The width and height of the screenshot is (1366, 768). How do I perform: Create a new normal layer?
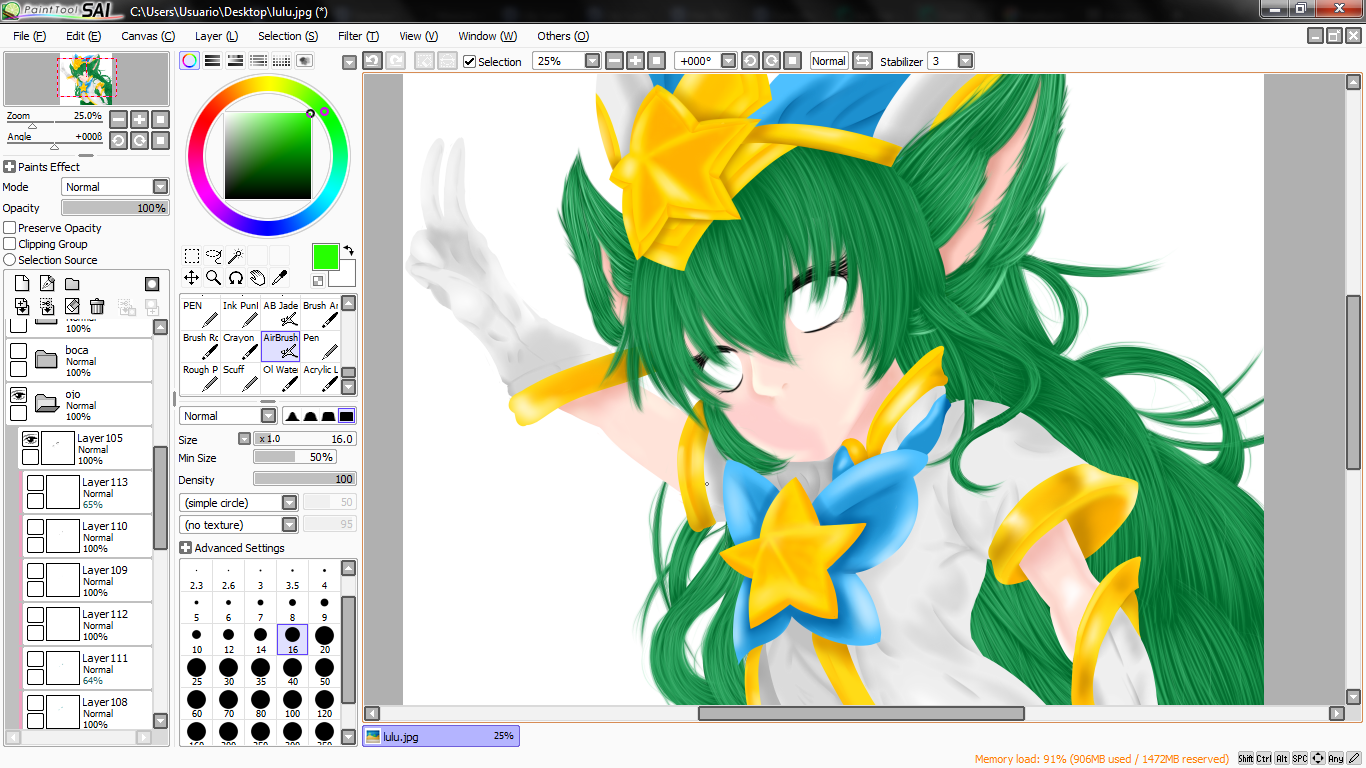[22, 284]
